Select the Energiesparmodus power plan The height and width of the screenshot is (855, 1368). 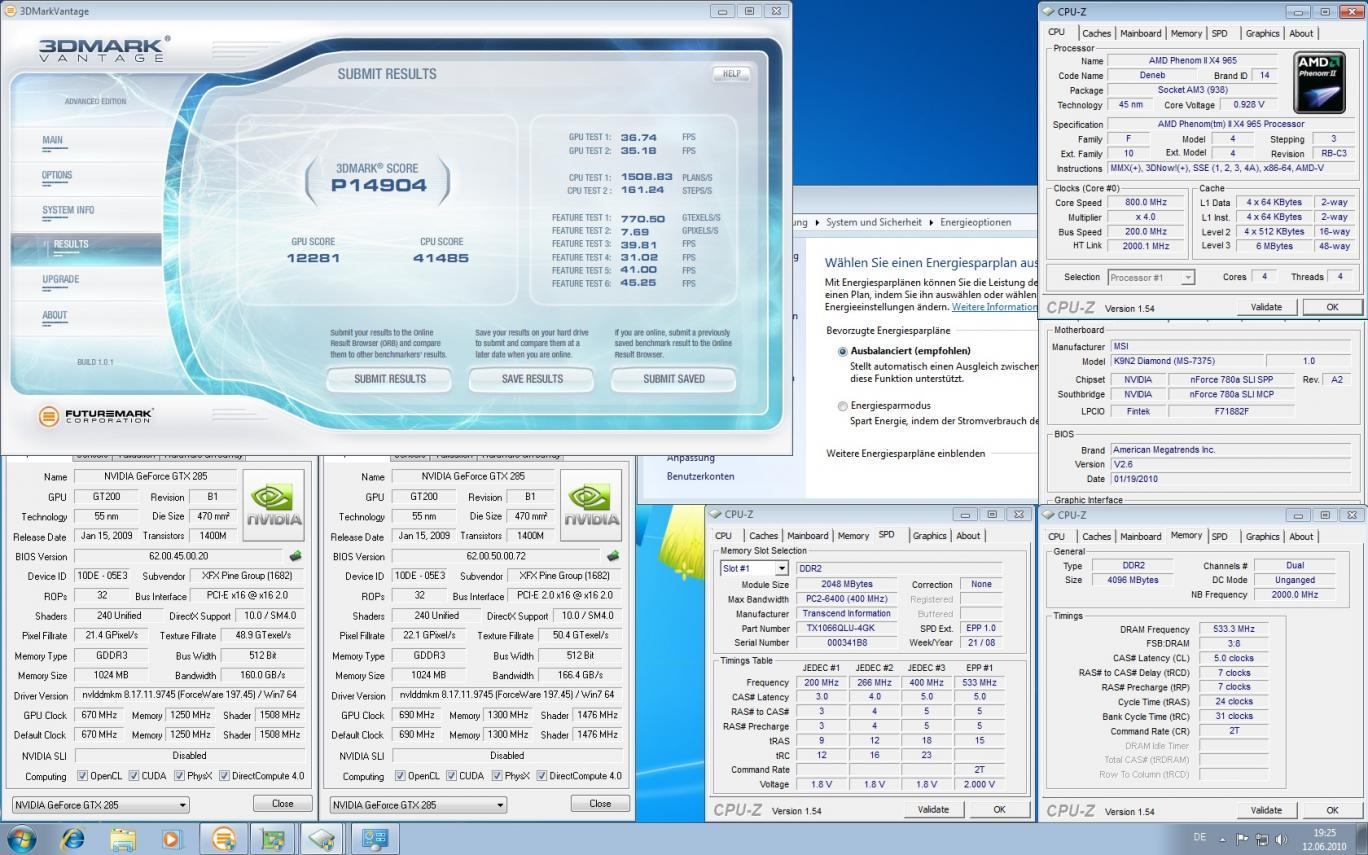coord(843,406)
